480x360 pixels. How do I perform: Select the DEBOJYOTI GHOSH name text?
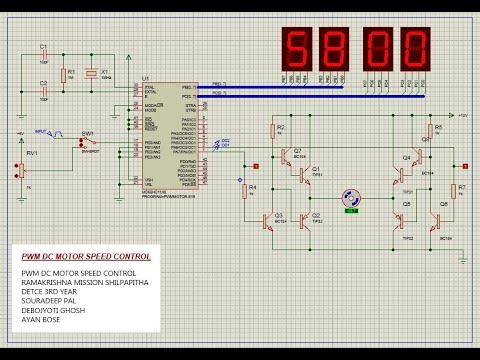pos(53,310)
